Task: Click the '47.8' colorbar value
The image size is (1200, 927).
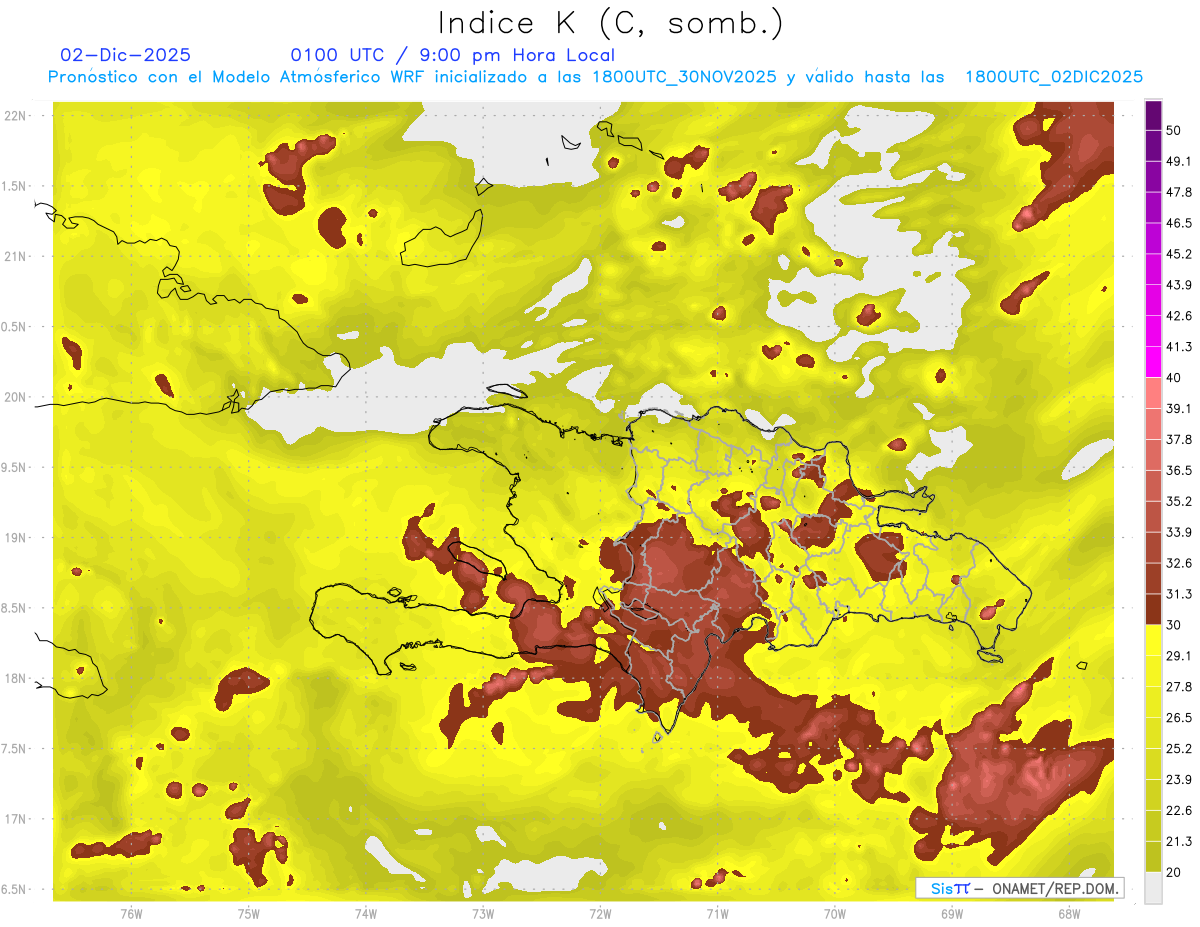Action: 1179,192
